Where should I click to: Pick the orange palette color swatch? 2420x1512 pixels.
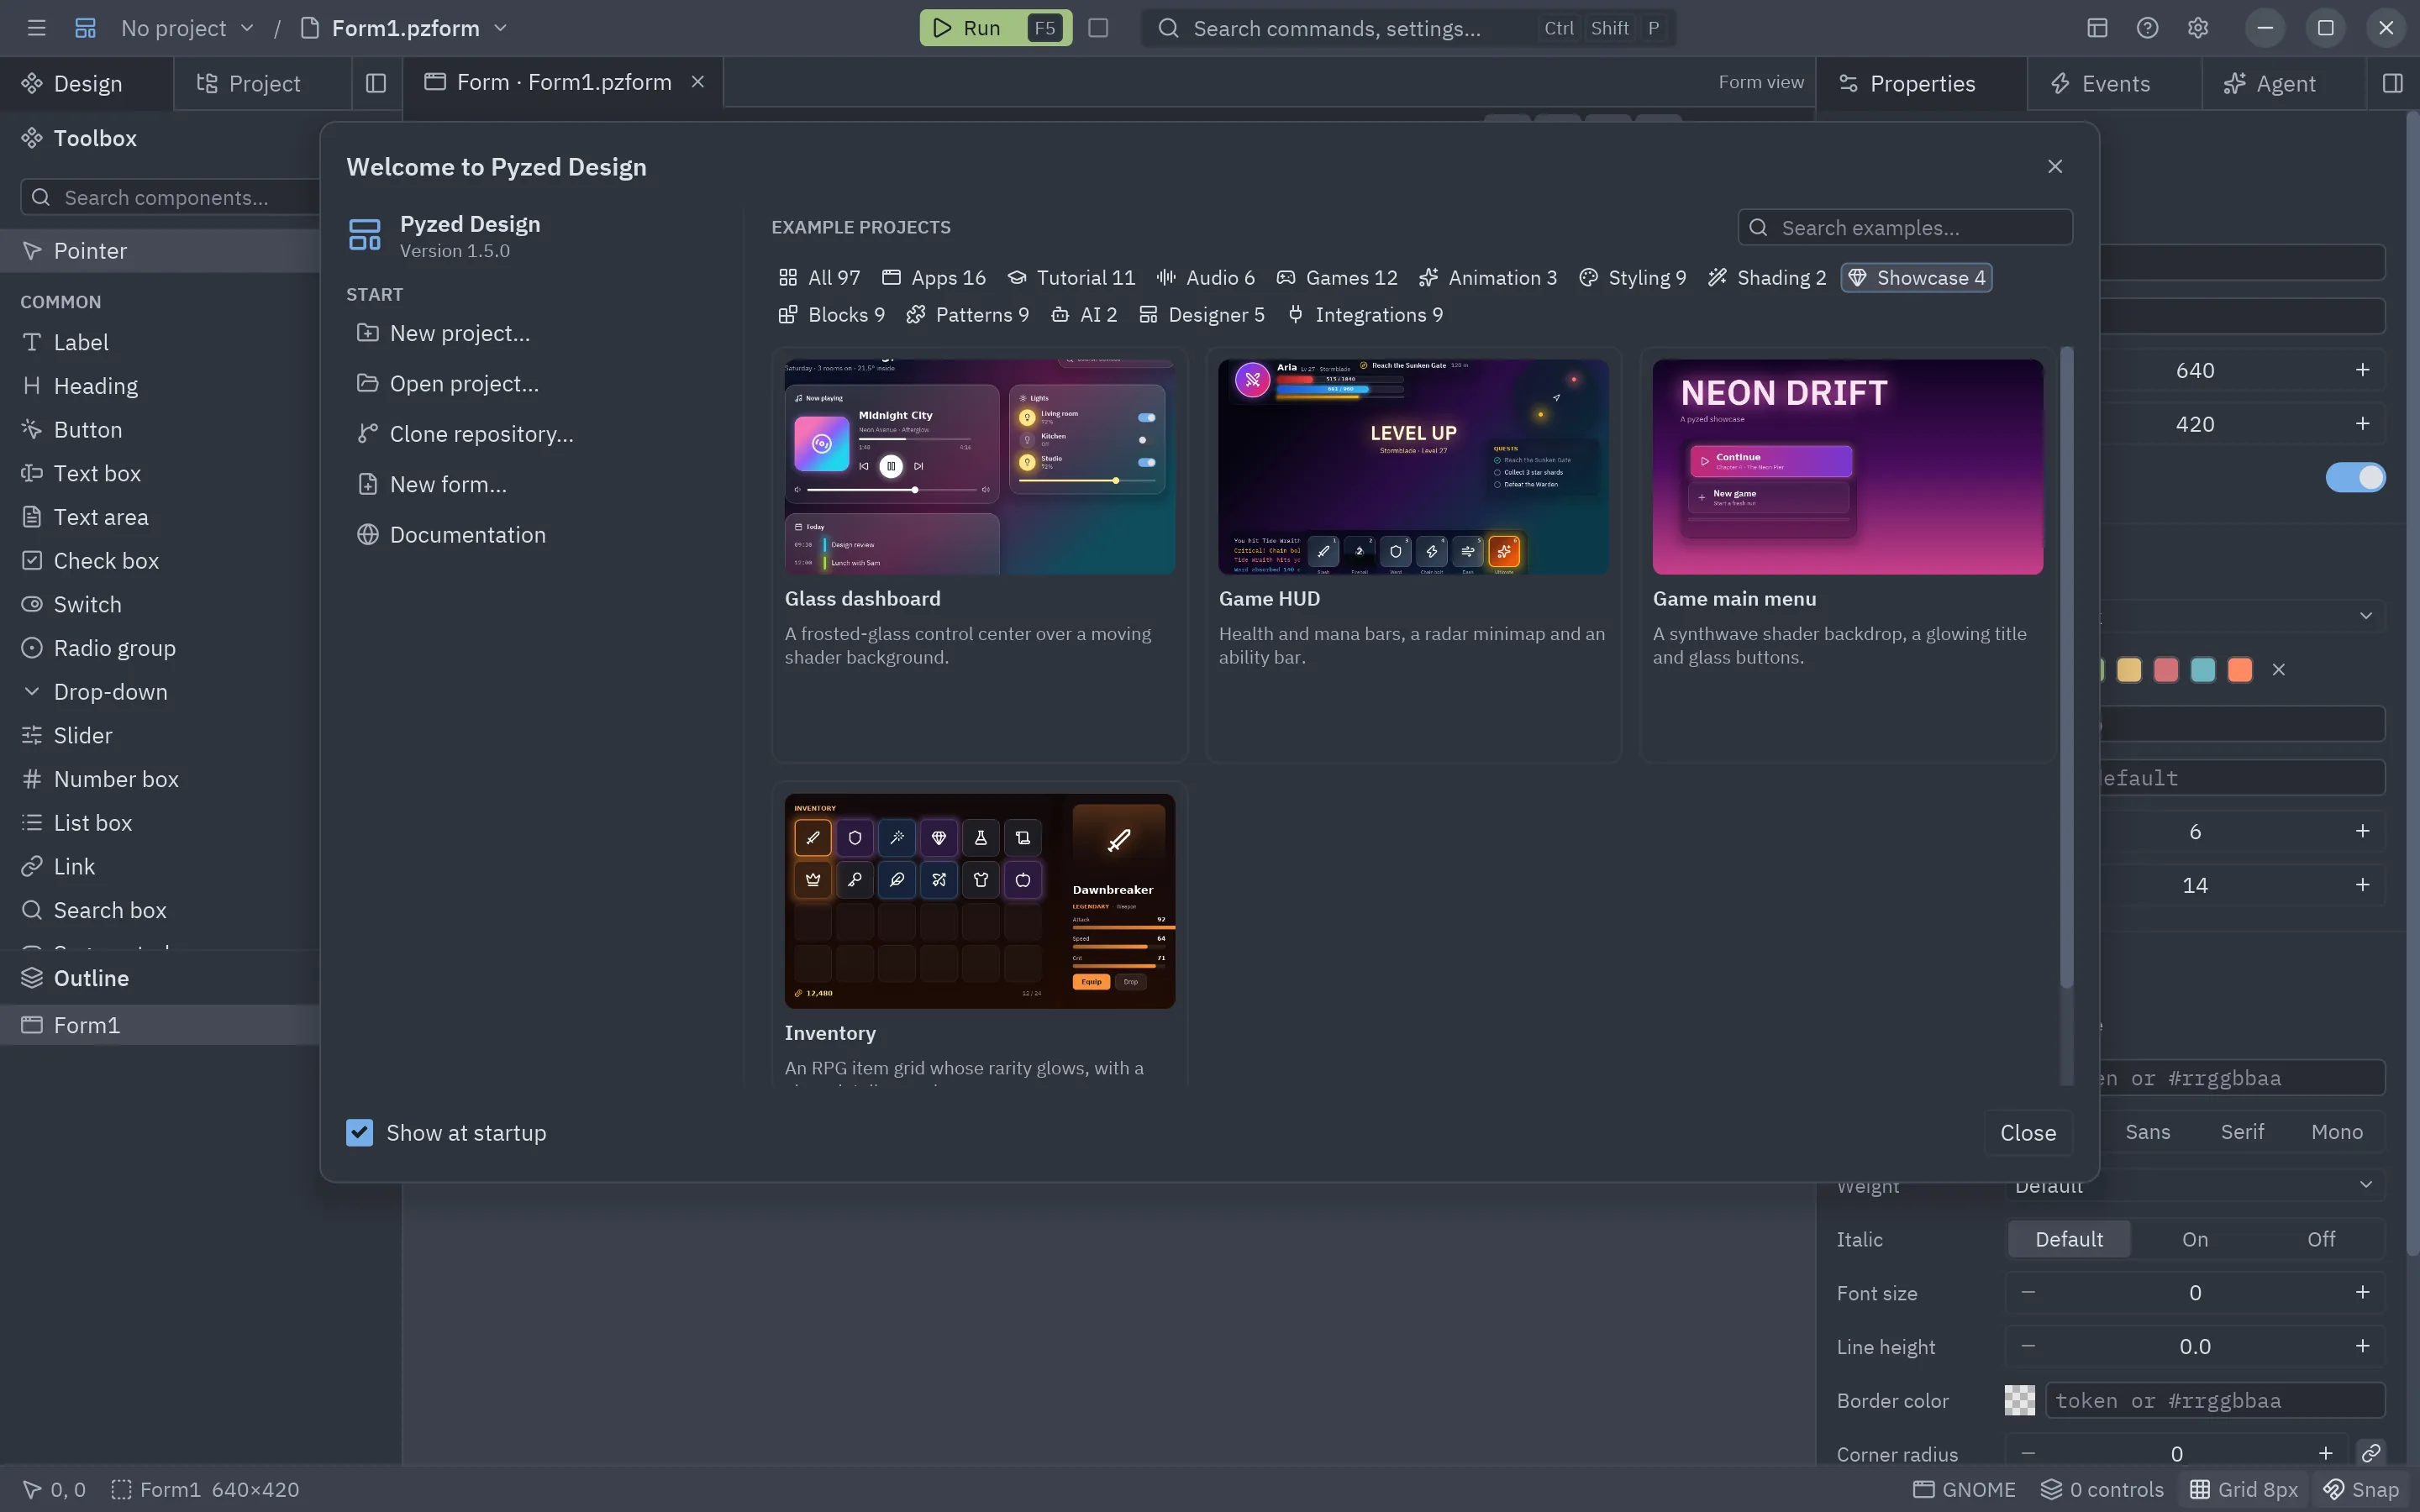pos(2240,670)
